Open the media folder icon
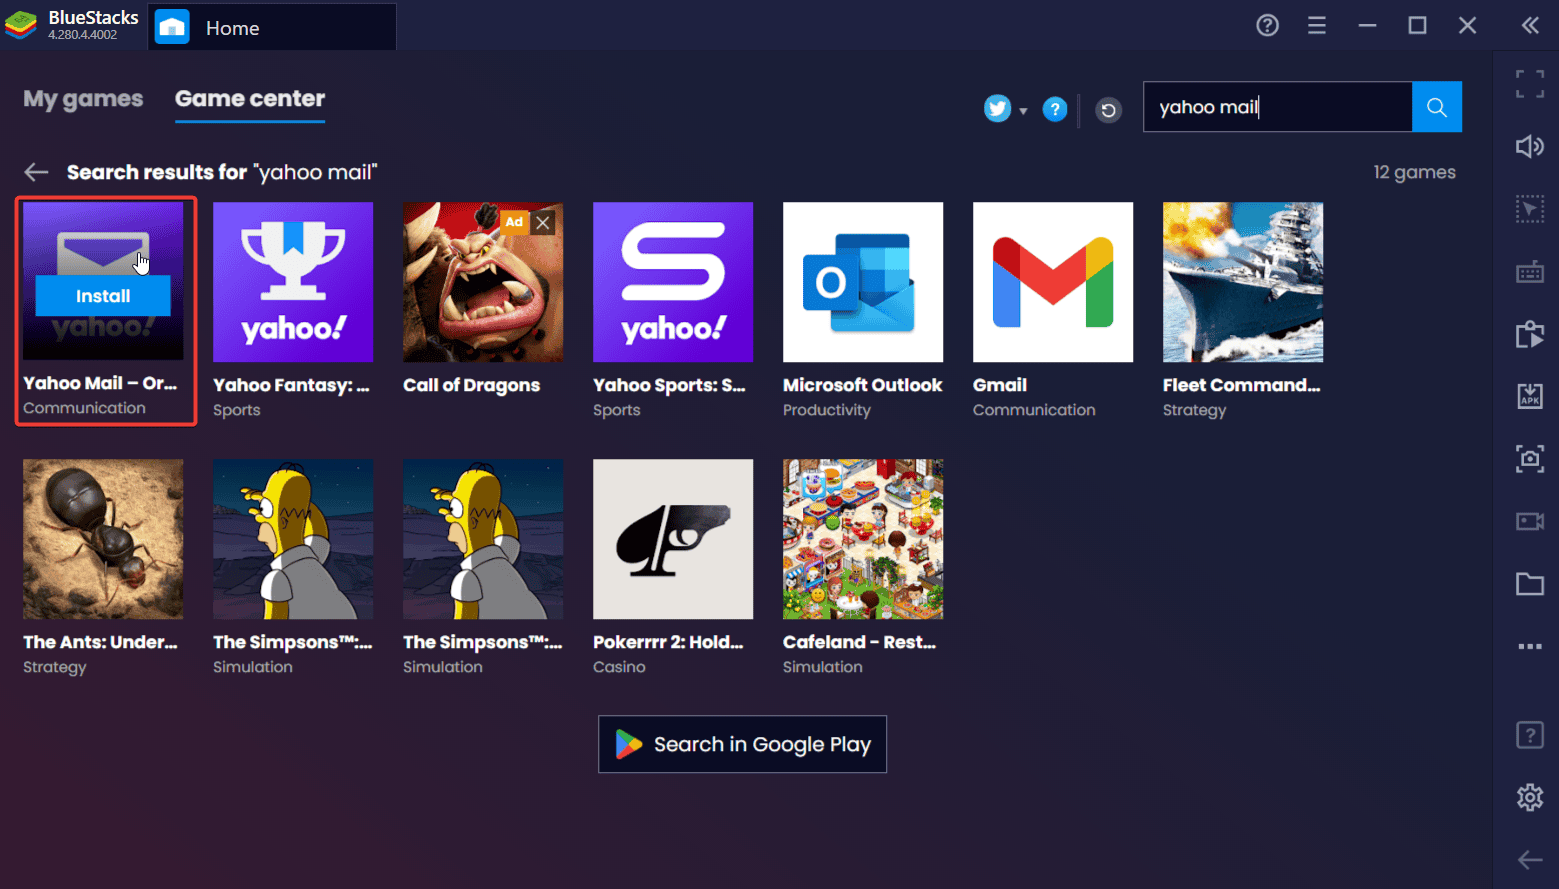 pos(1530,584)
